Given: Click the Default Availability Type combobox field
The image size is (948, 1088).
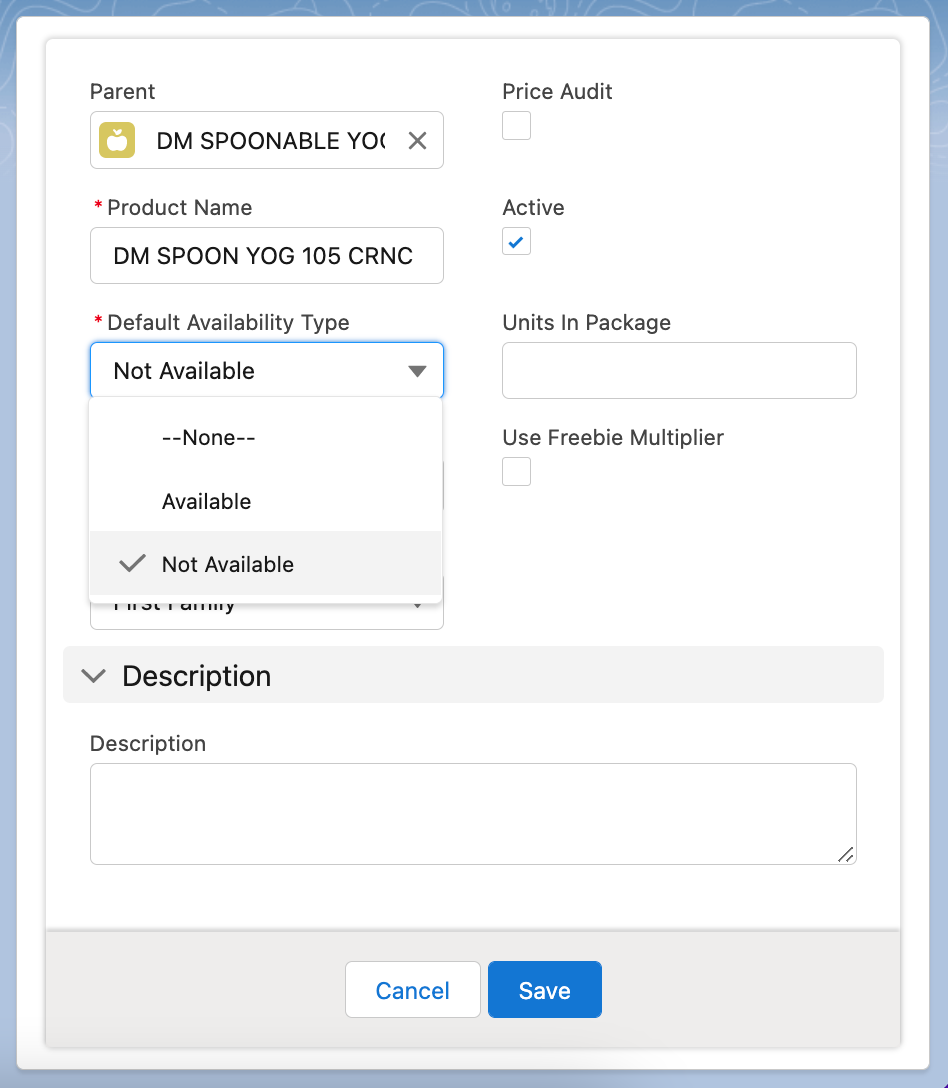Looking at the screenshot, I should [x=250, y=371].
